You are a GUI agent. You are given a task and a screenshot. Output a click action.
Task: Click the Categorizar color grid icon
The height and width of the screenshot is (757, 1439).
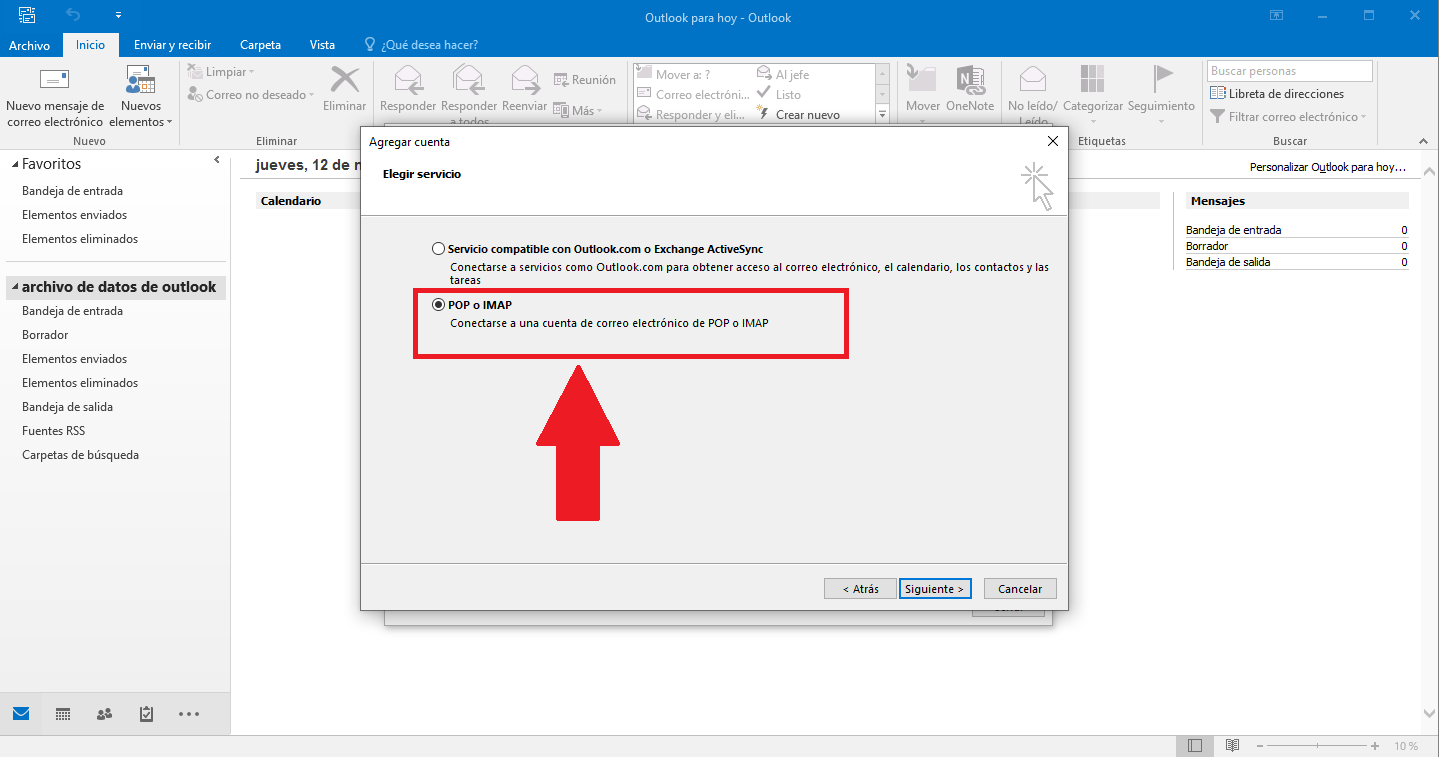1092,80
